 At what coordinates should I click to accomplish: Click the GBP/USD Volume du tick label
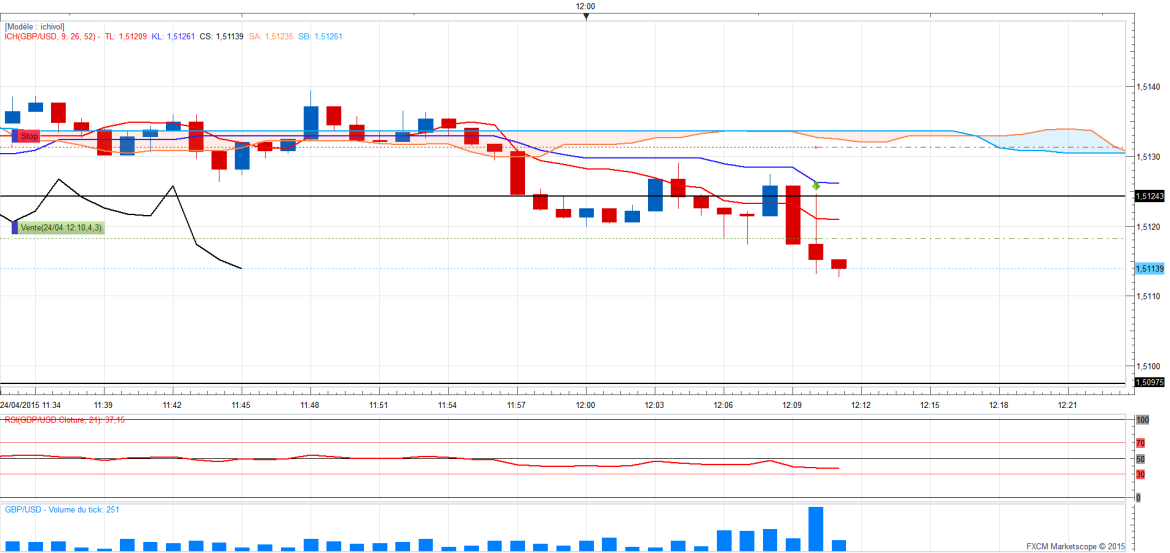pos(62,509)
